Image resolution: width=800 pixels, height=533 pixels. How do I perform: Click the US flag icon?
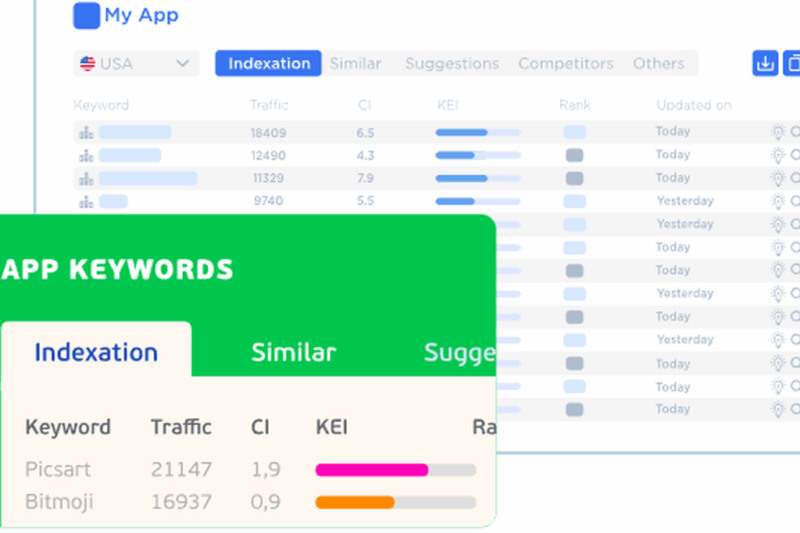click(x=88, y=64)
